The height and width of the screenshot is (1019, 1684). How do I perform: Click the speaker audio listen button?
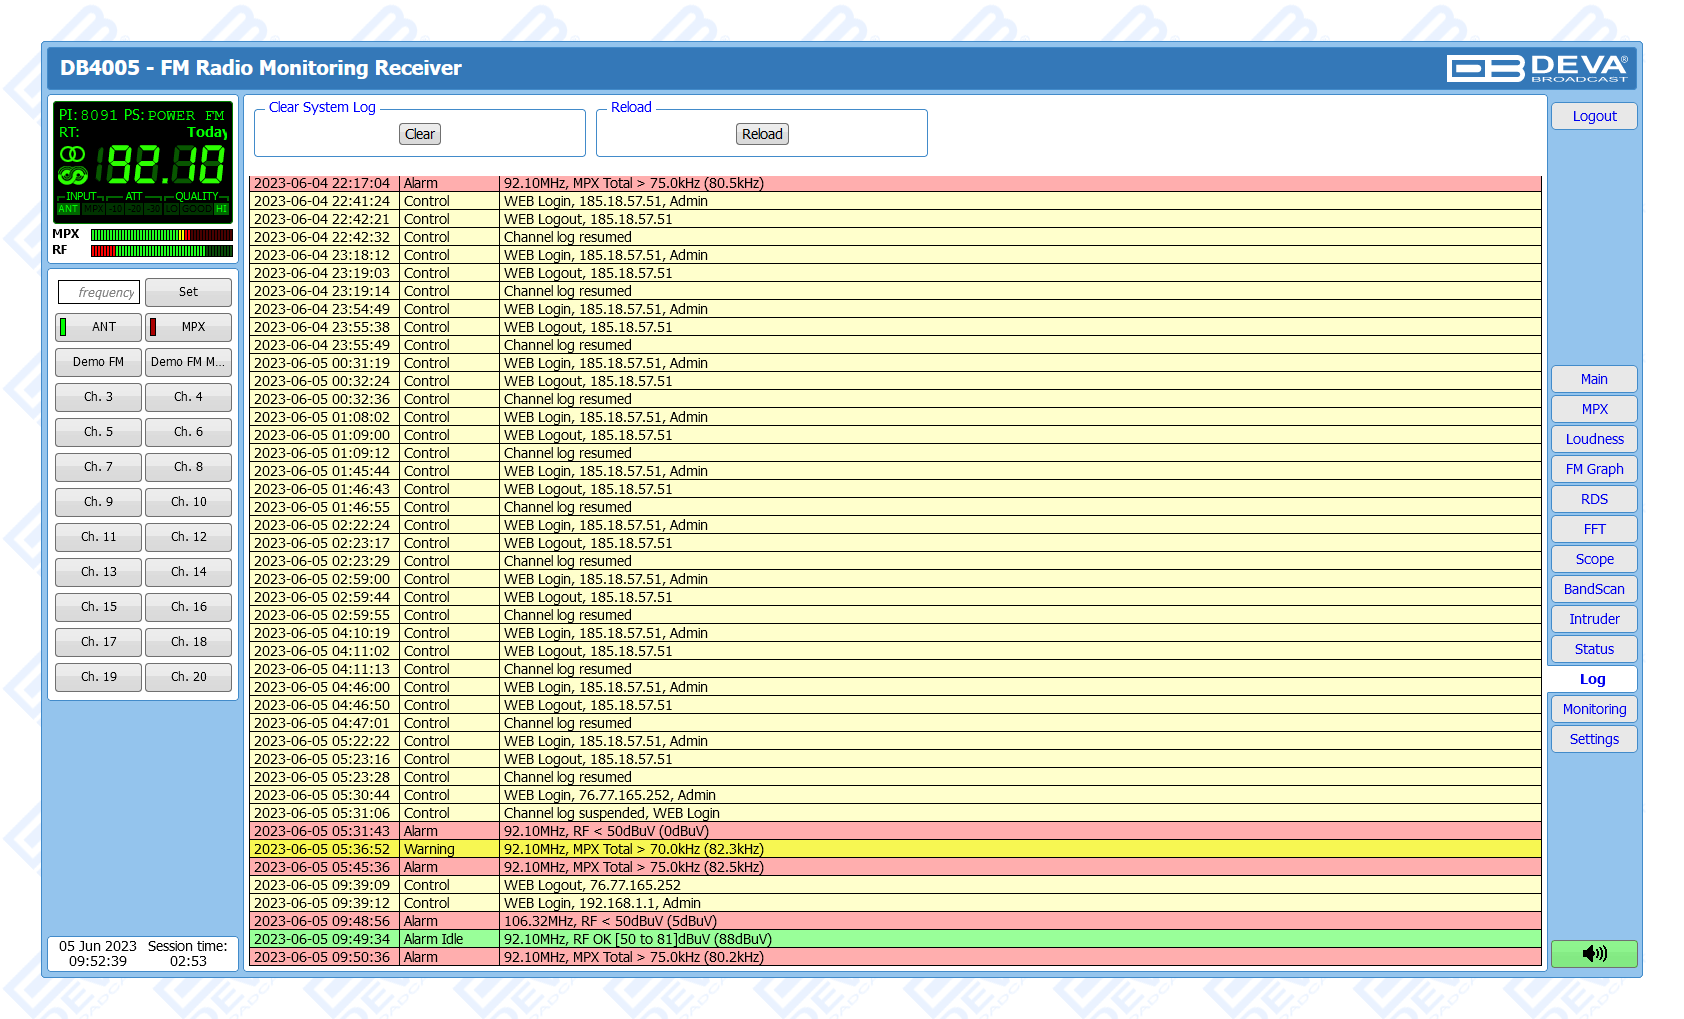(x=1594, y=954)
